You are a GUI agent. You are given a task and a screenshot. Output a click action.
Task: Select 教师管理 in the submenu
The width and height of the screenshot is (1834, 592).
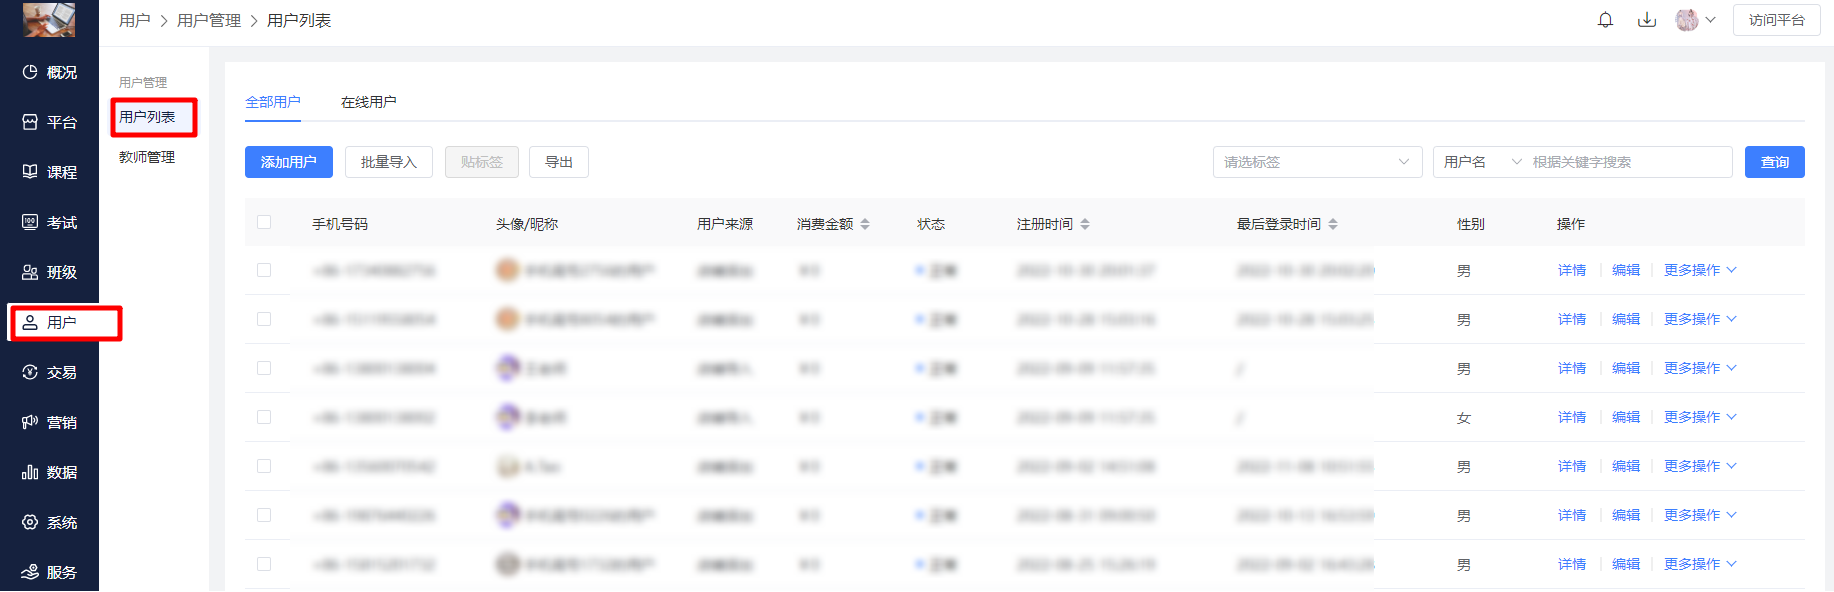[147, 157]
